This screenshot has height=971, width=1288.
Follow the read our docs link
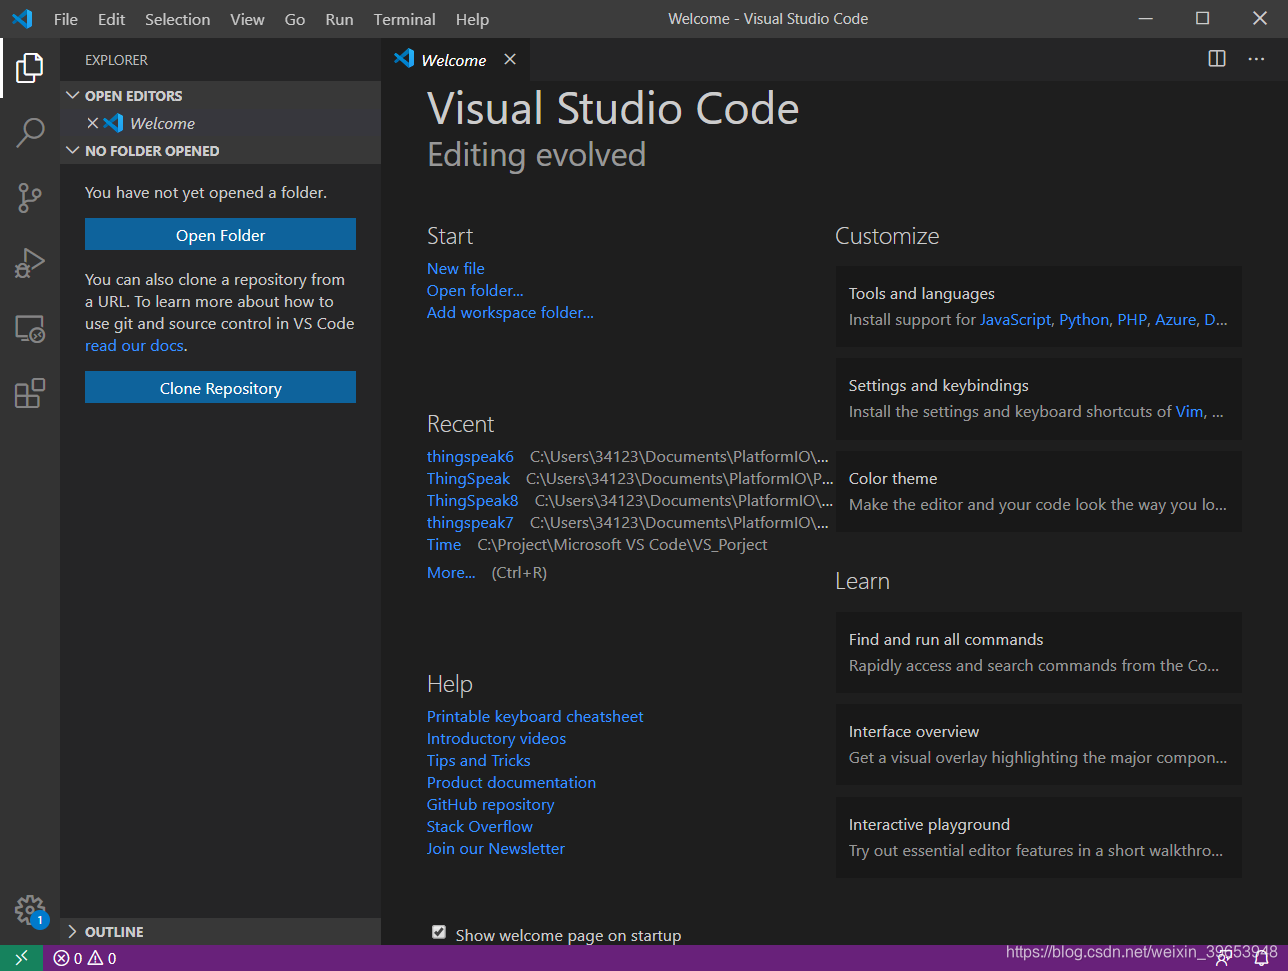tap(135, 346)
